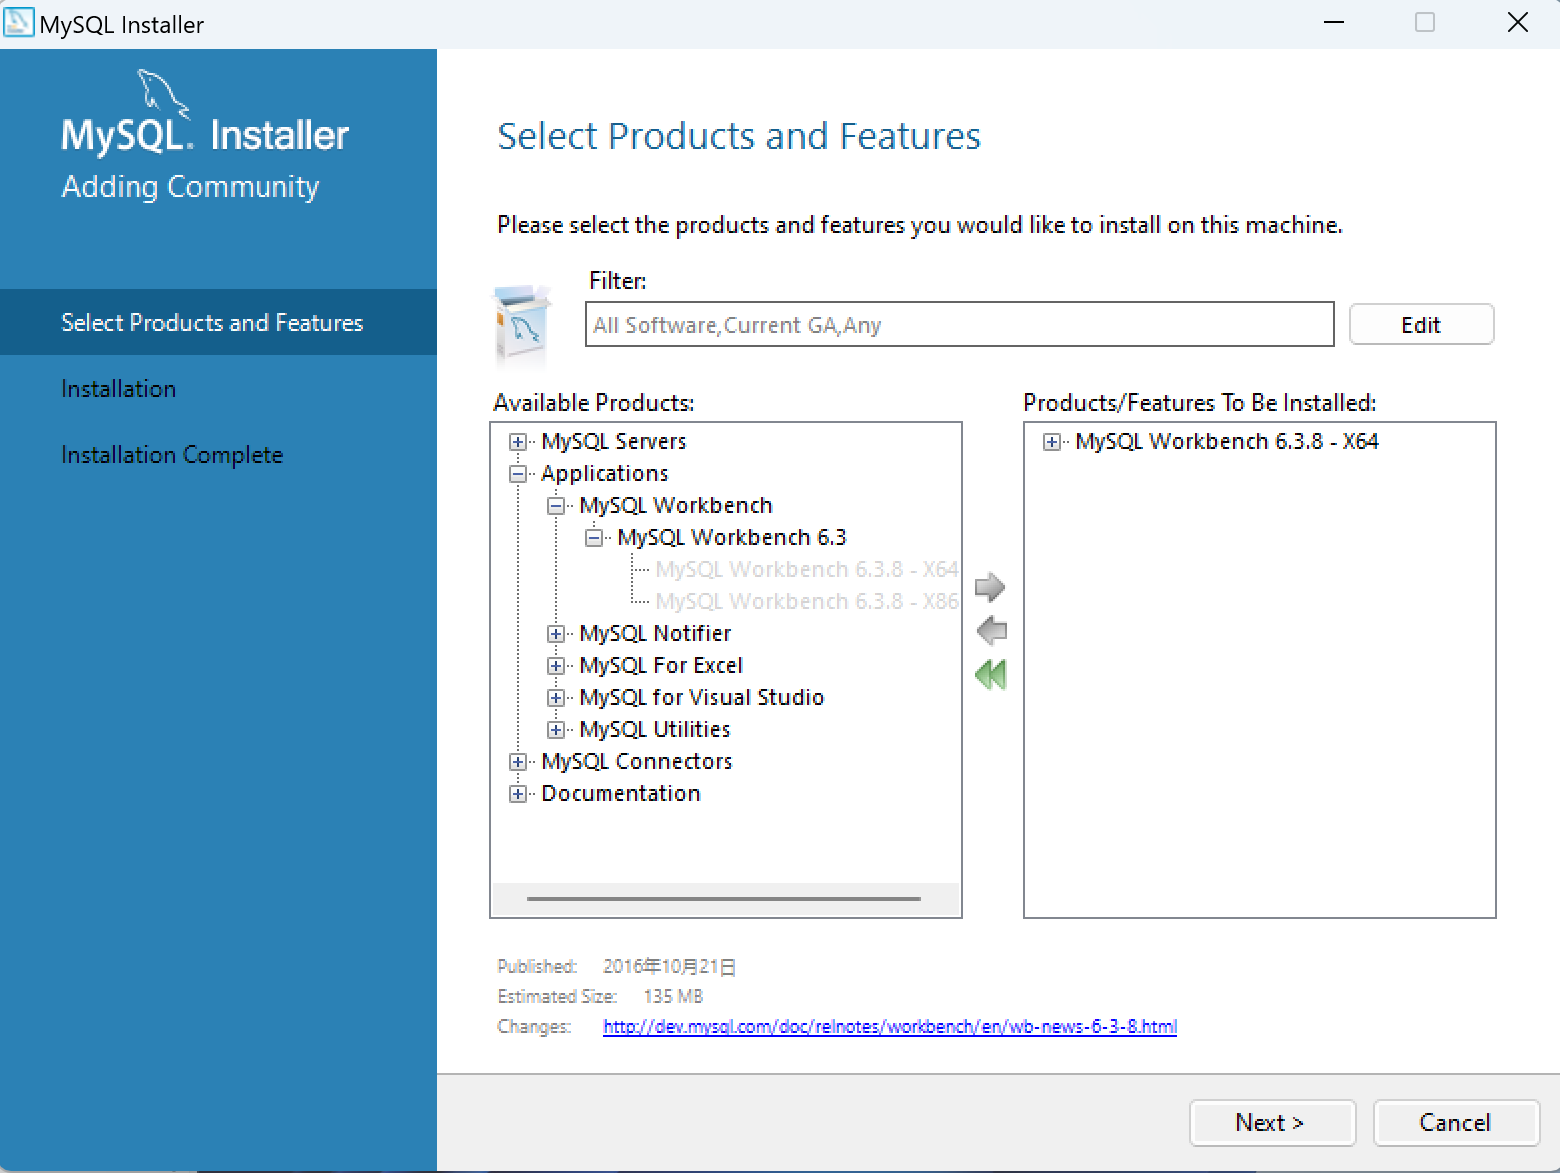Click the Cancel button
The height and width of the screenshot is (1173, 1560).
click(1456, 1122)
